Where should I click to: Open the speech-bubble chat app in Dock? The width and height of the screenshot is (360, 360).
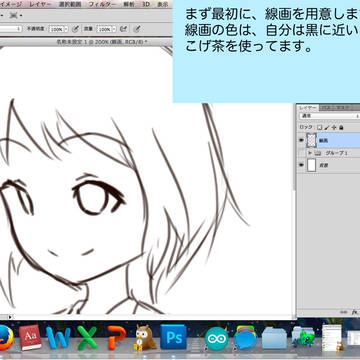pyautogui.click(x=245, y=338)
